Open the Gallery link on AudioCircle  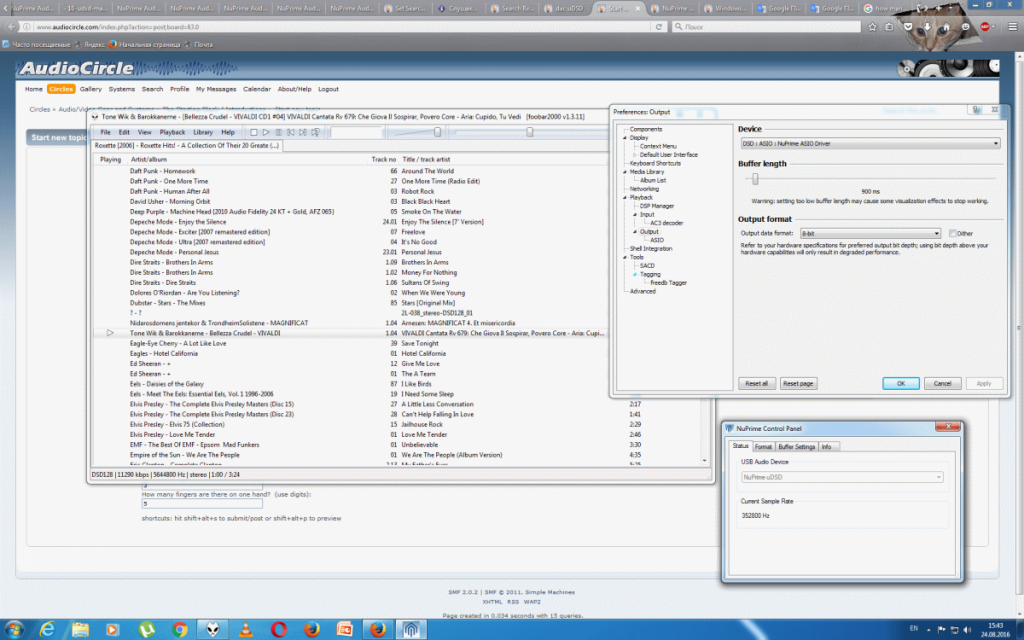coord(91,89)
